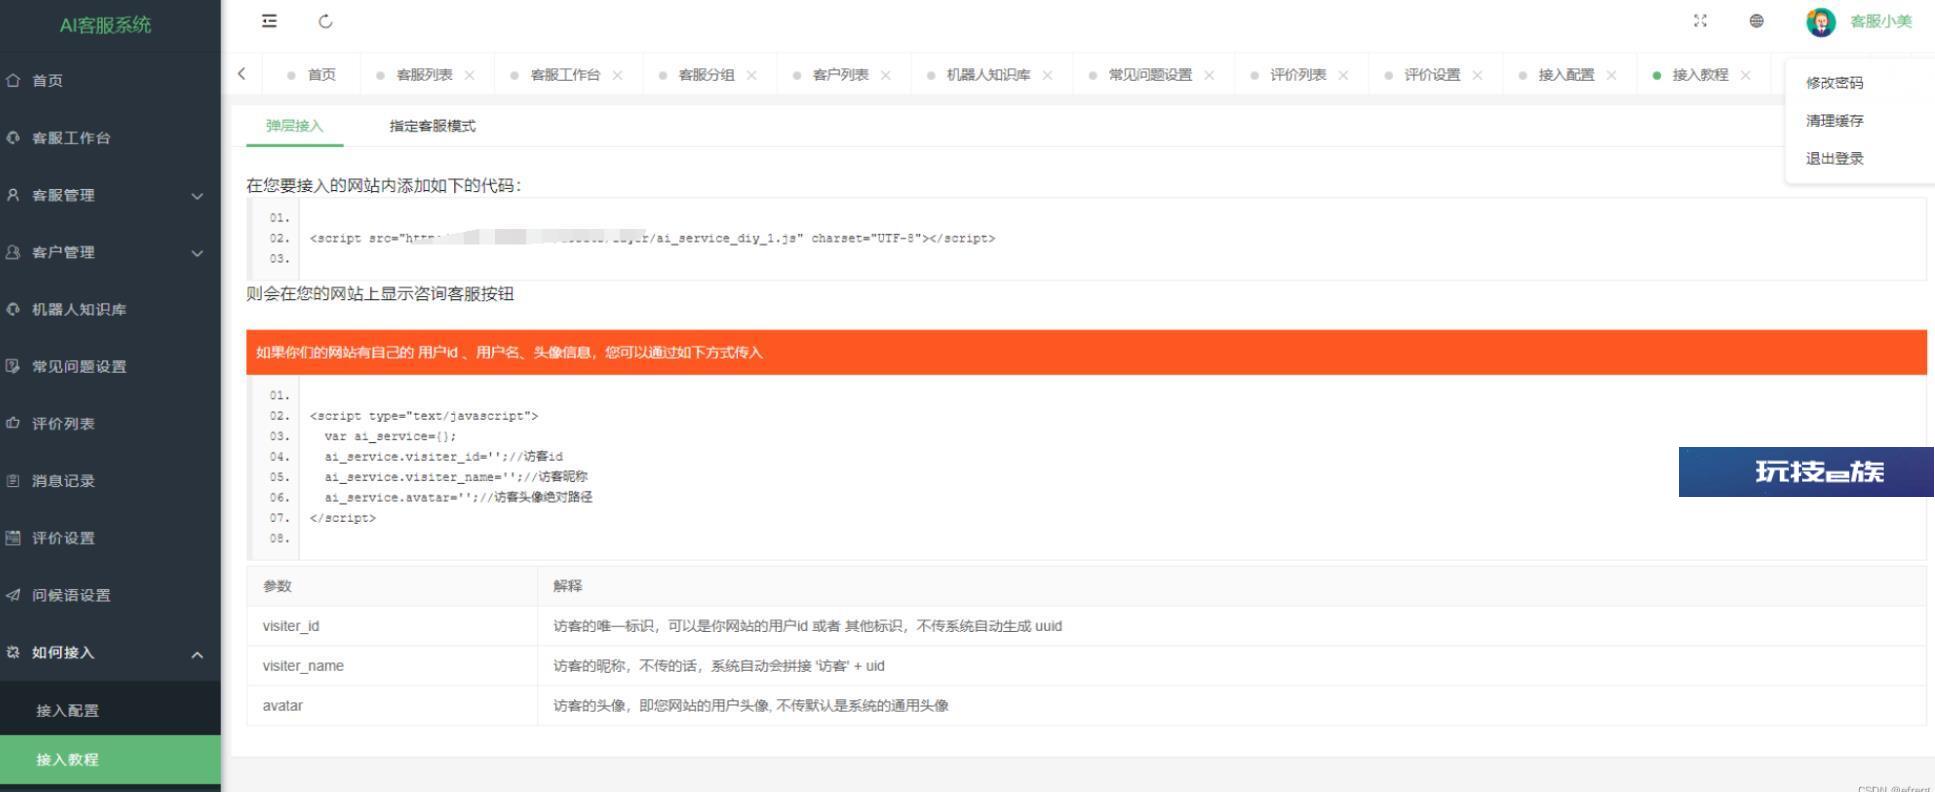Screen dimensions: 1935x792
Task: Close the 客户列表 tab
Action: pyautogui.click(x=886, y=75)
